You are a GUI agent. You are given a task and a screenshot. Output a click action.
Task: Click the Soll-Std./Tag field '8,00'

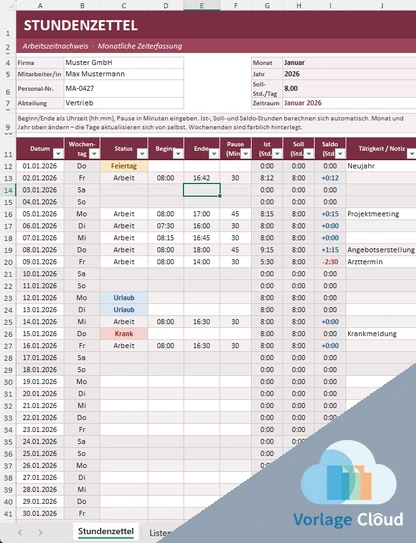click(349, 89)
